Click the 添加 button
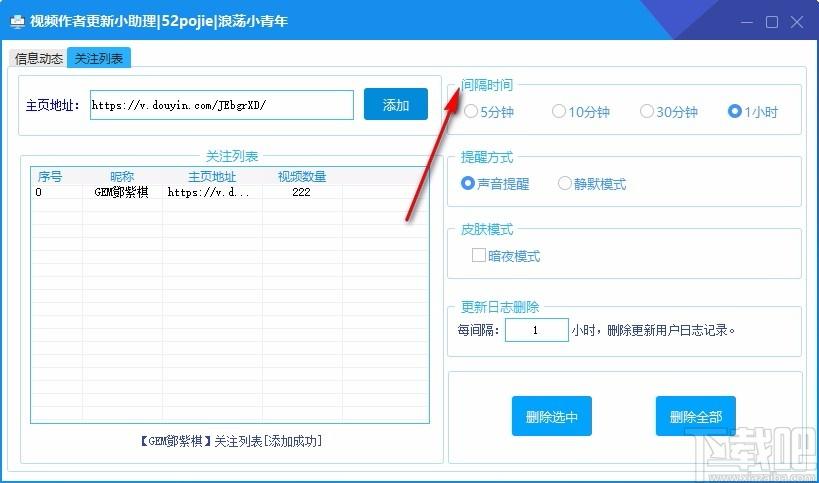 [x=395, y=104]
